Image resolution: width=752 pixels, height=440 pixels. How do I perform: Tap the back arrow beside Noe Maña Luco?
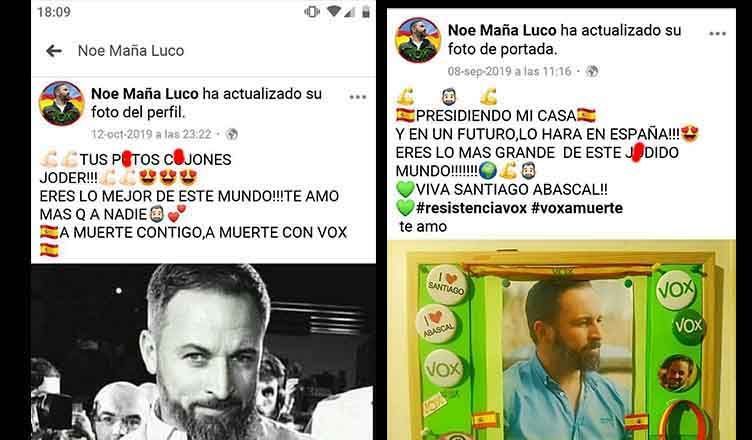(x=54, y=50)
